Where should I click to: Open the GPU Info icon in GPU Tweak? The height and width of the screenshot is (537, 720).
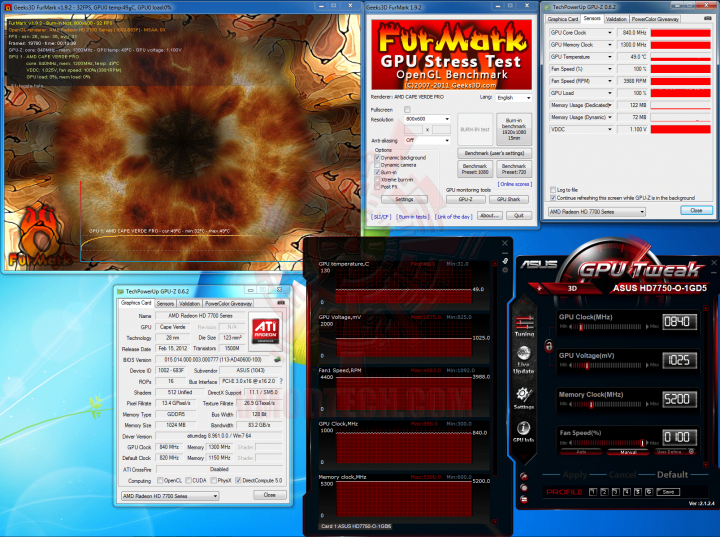point(523,431)
